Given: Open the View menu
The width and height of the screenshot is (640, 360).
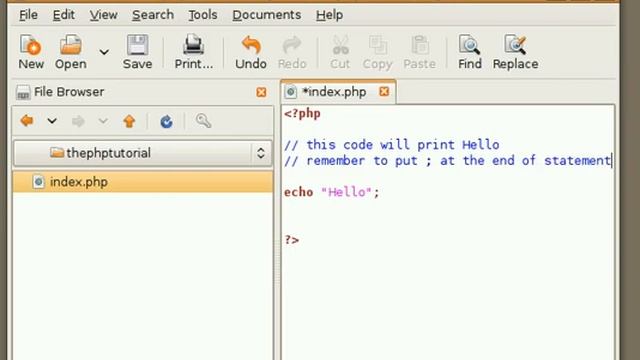Looking at the screenshot, I should coord(104,15).
